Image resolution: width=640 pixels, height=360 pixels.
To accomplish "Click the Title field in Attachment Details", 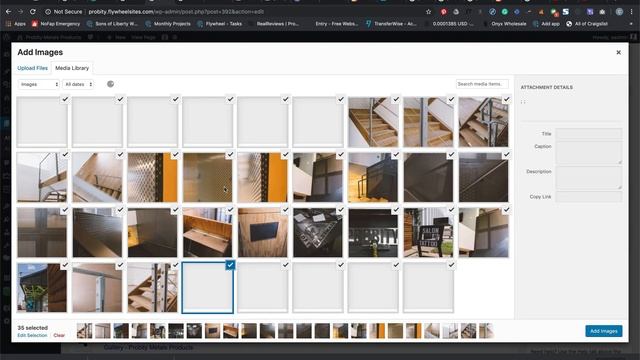I will coord(589,133).
